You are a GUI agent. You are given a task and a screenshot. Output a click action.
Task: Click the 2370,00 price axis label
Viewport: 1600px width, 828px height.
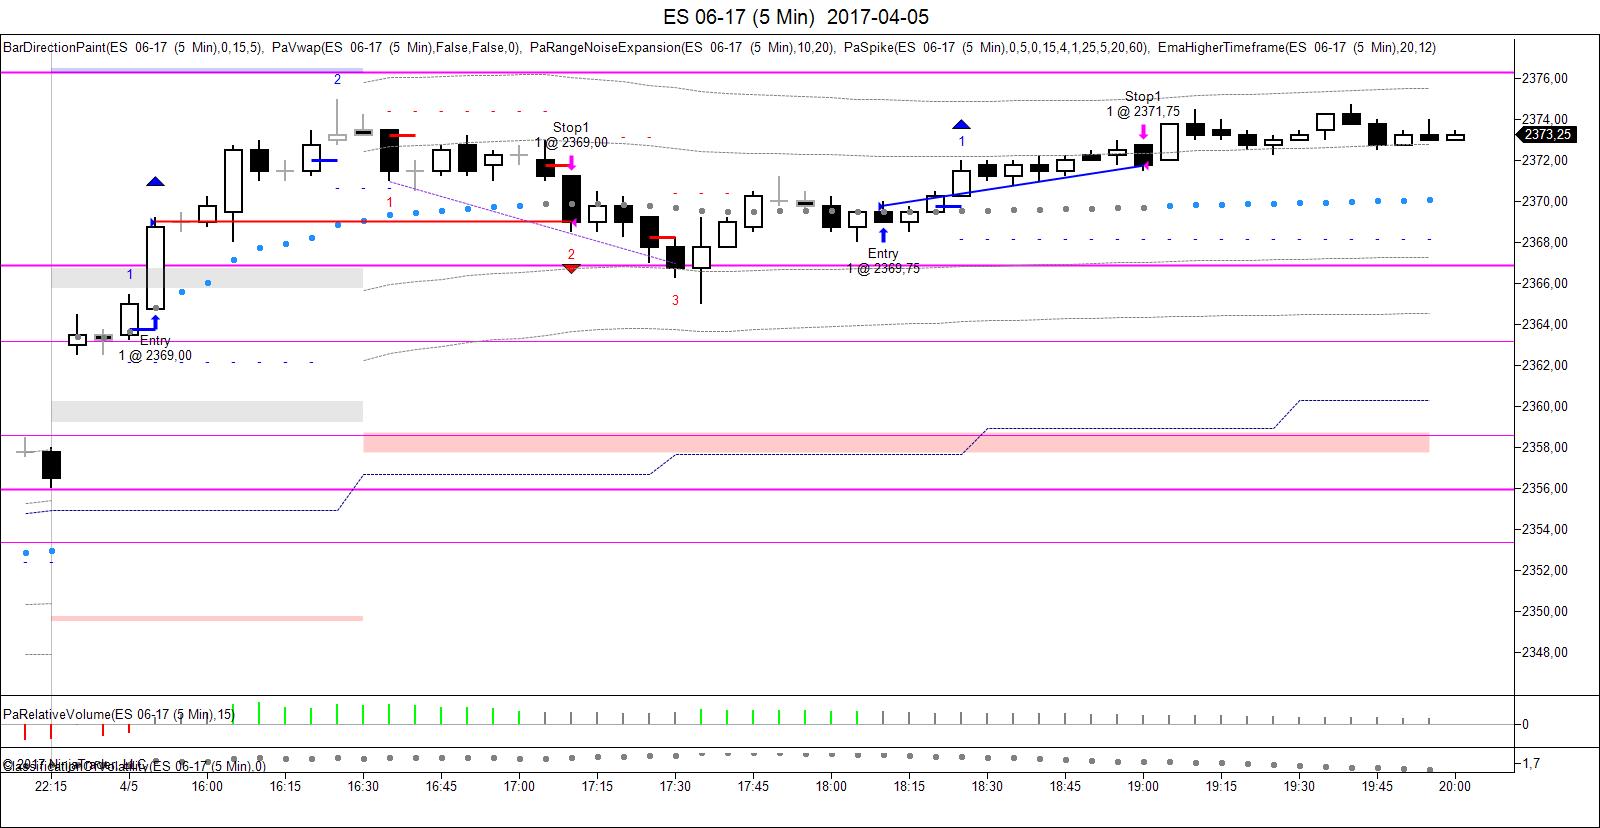click(1547, 201)
